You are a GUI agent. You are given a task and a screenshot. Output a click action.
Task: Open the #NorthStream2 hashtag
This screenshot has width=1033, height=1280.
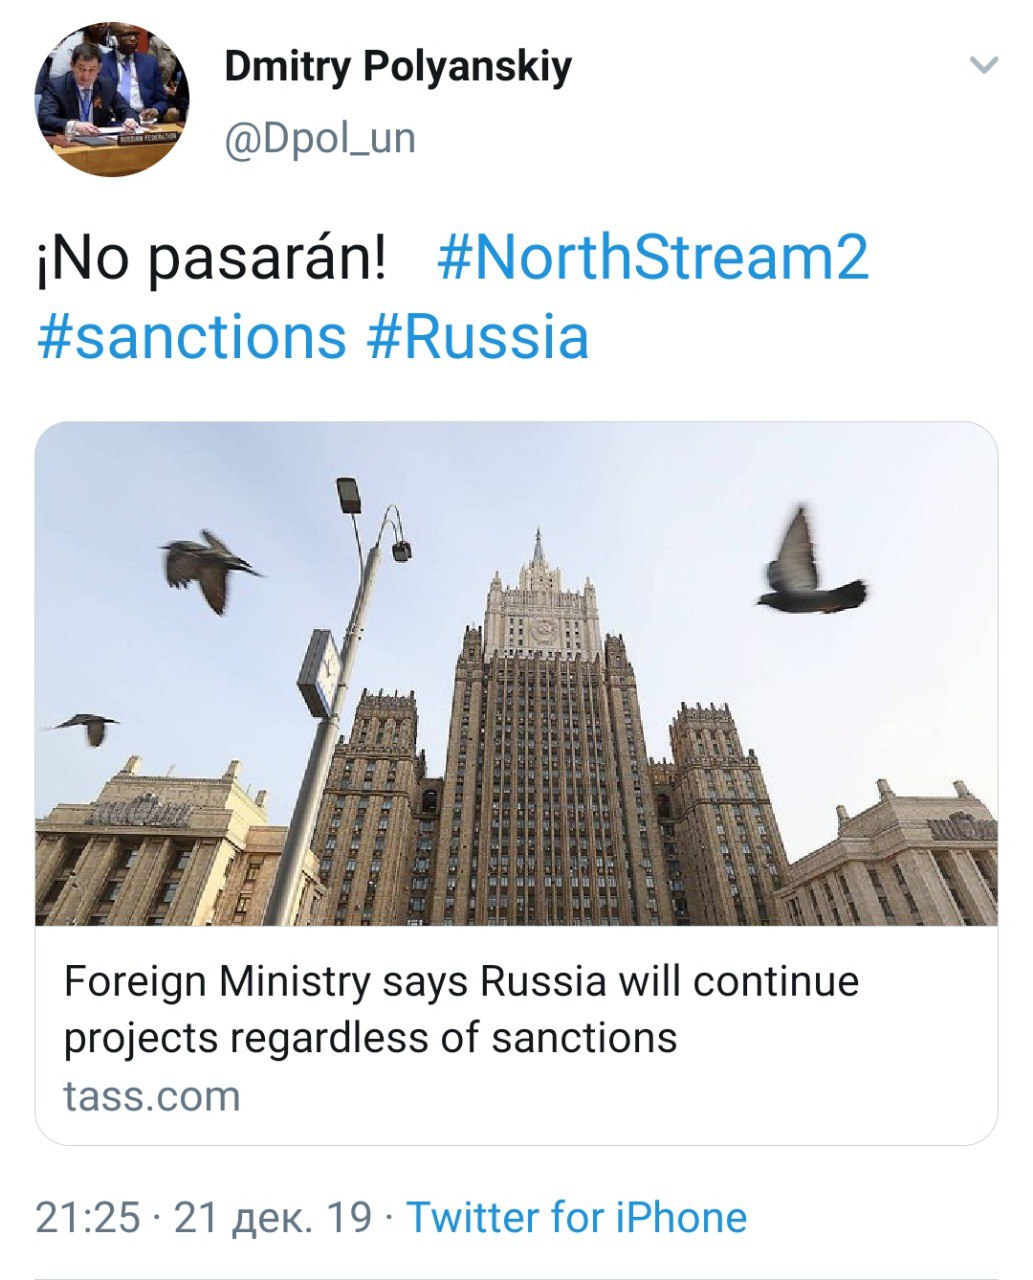[653, 257]
